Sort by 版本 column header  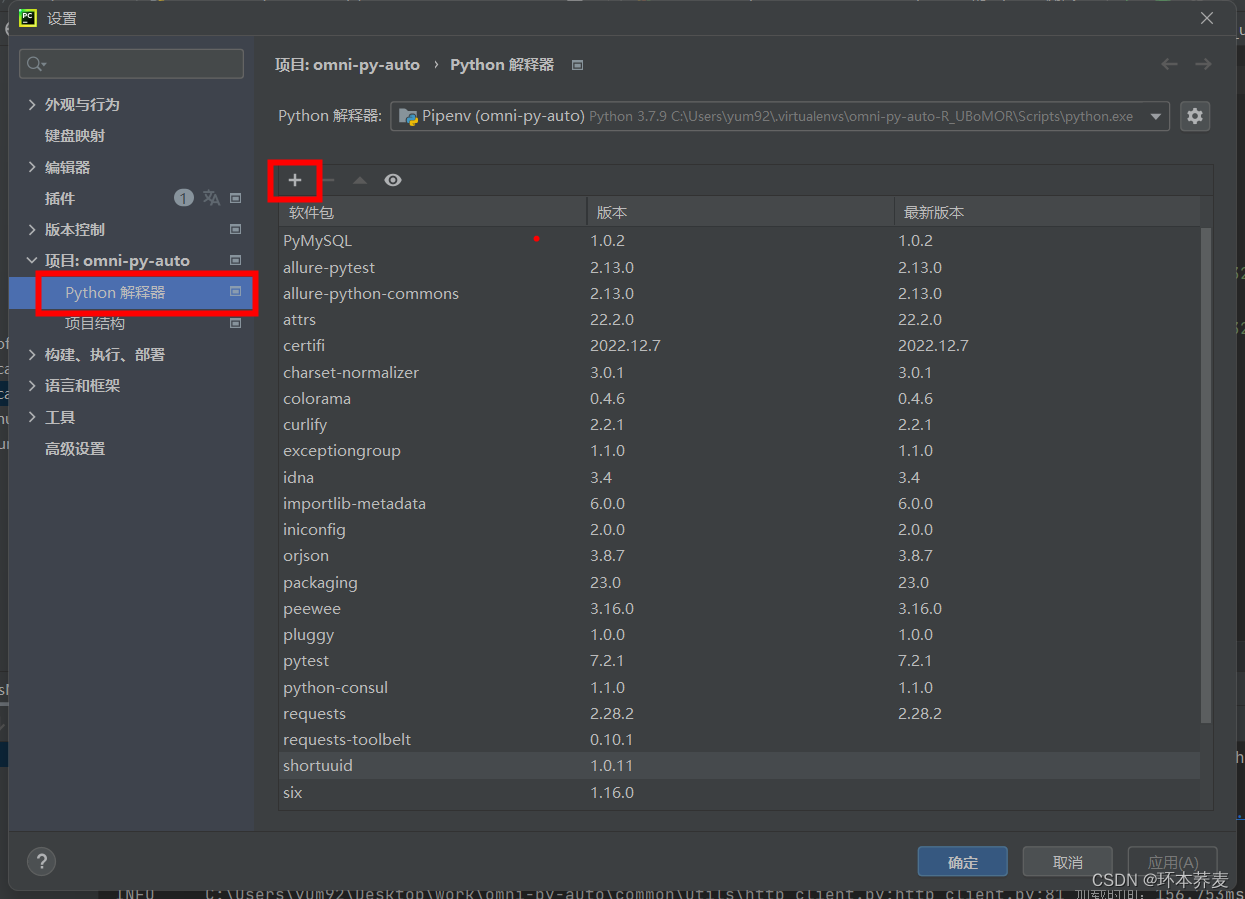pos(740,212)
